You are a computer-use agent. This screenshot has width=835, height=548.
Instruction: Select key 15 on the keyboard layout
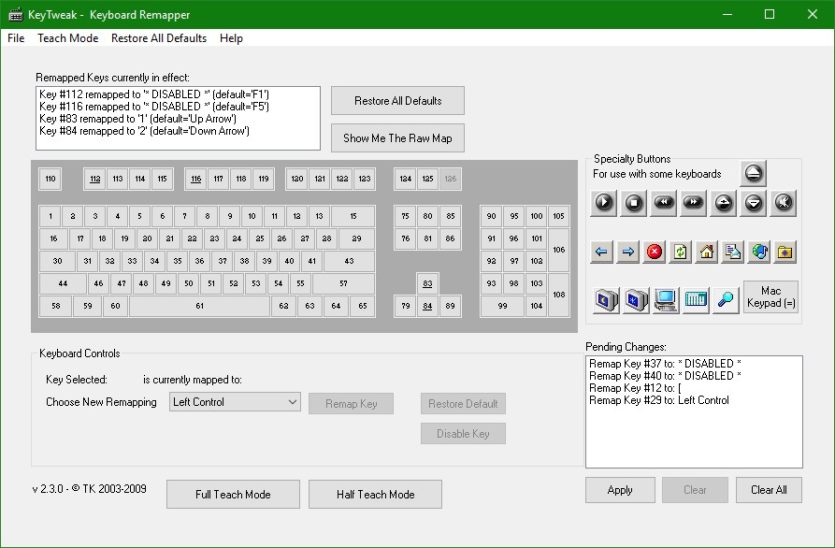(x=353, y=216)
